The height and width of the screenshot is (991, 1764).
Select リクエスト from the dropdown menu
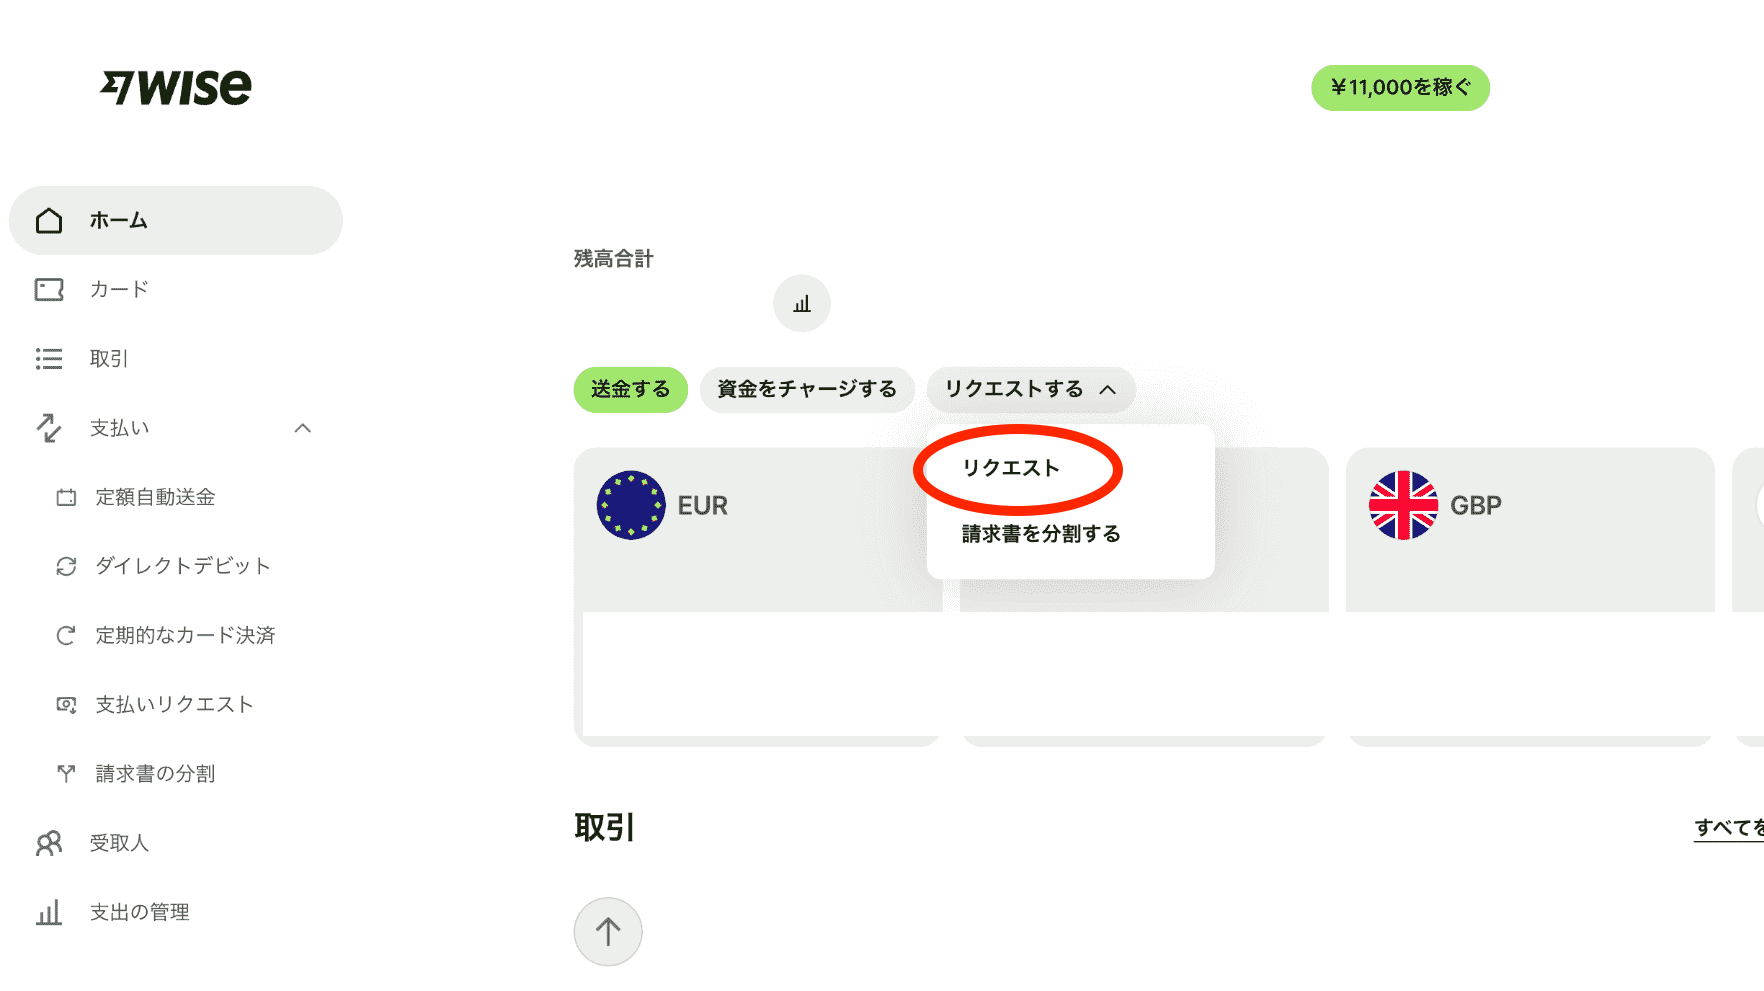(x=1011, y=468)
